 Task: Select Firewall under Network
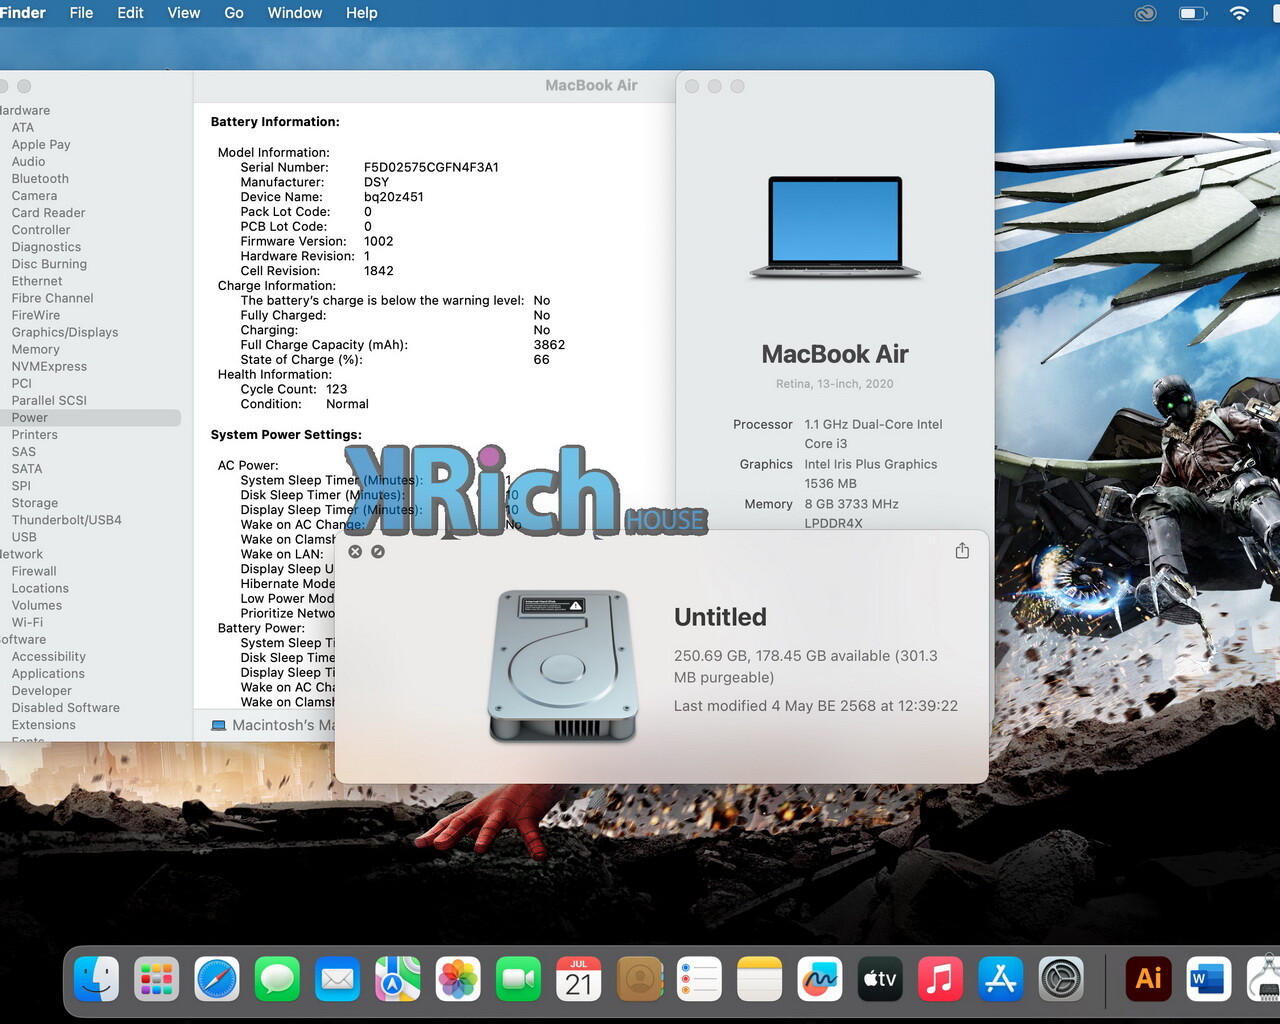[34, 571]
